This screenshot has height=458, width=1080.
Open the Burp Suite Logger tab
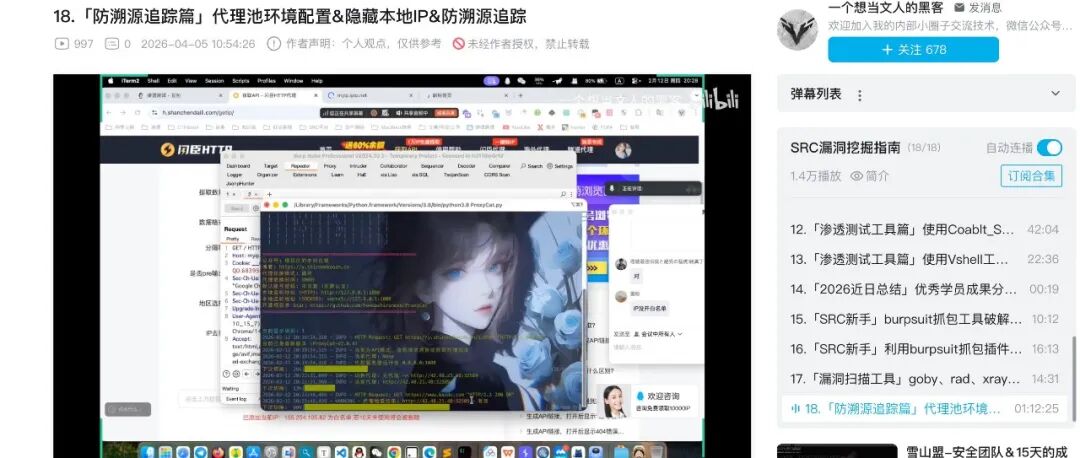point(234,175)
